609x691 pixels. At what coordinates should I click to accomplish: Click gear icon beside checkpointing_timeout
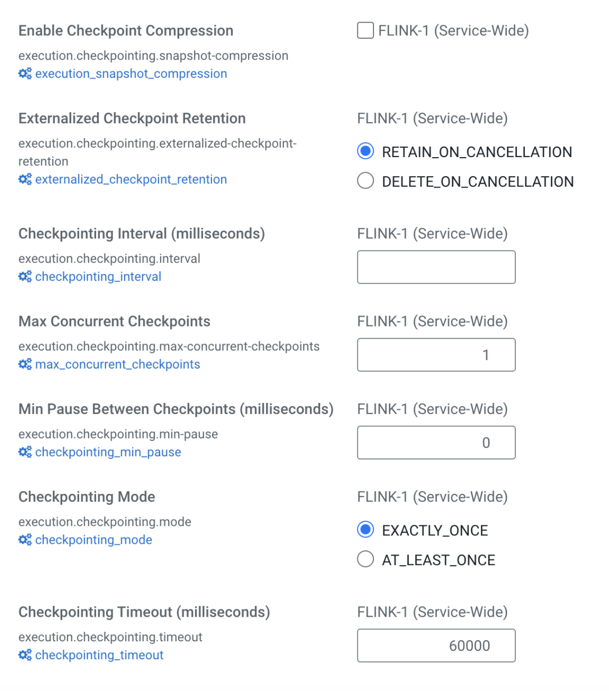click(25, 656)
